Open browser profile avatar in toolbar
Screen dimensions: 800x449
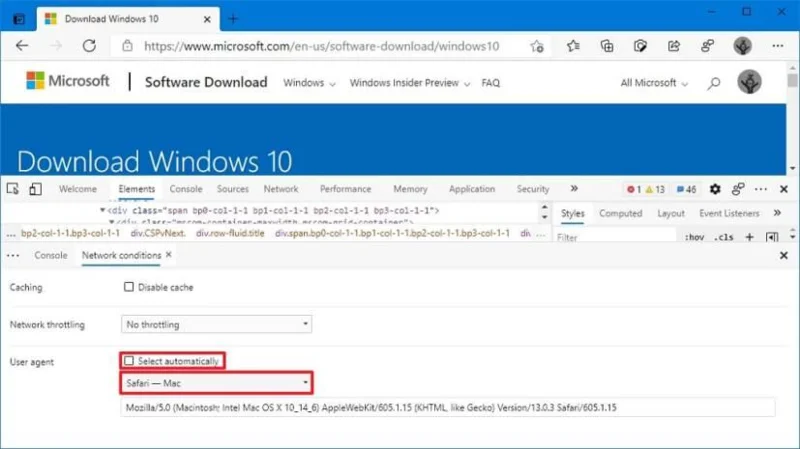click(x=742, y=46)
